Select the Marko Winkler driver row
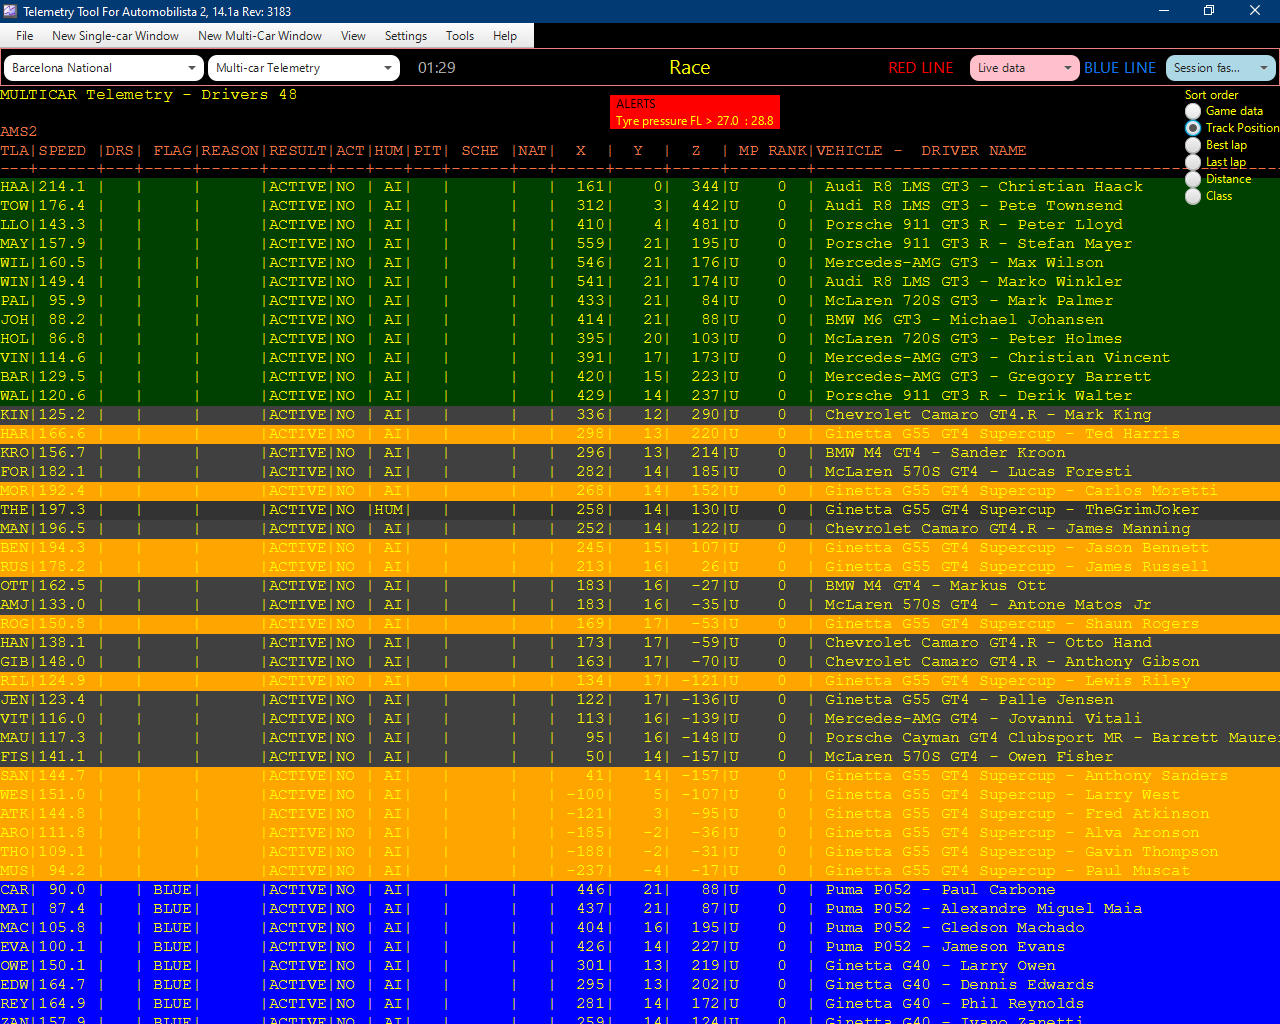The height and width of the screenshot is (1024, 1280). [640, 282]
